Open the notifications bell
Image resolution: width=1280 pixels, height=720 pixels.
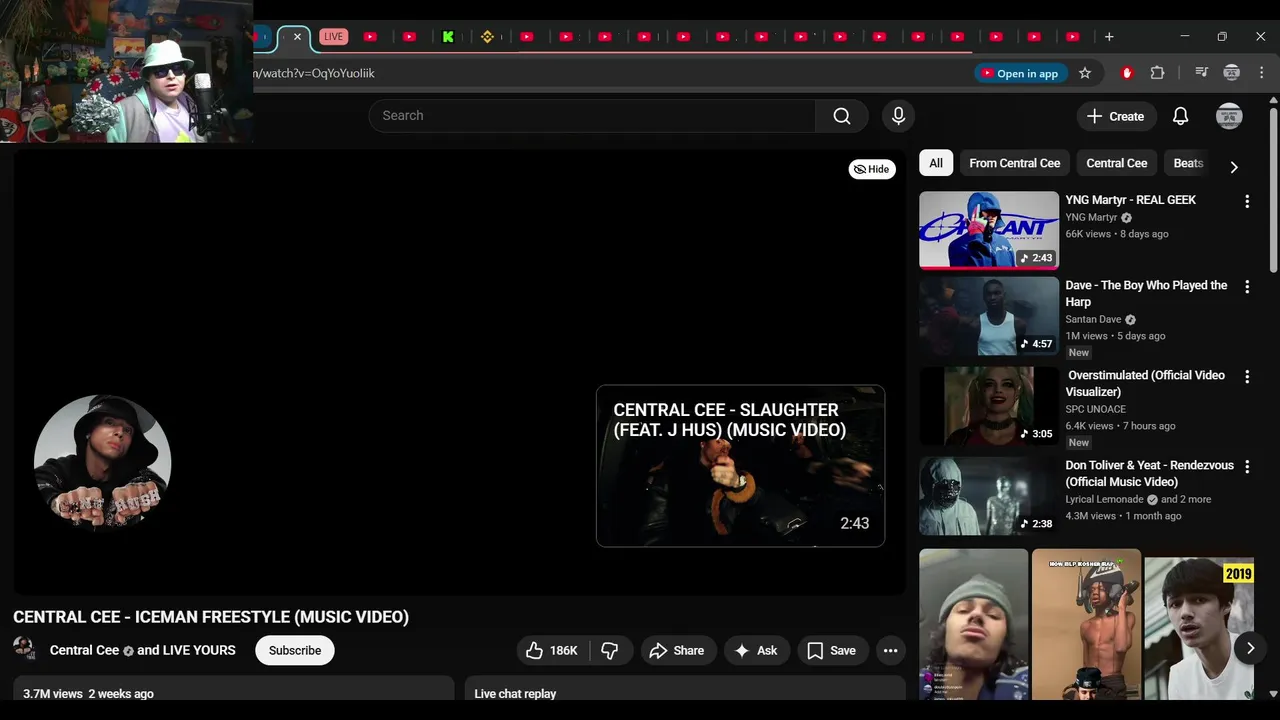coord(1180,116)
